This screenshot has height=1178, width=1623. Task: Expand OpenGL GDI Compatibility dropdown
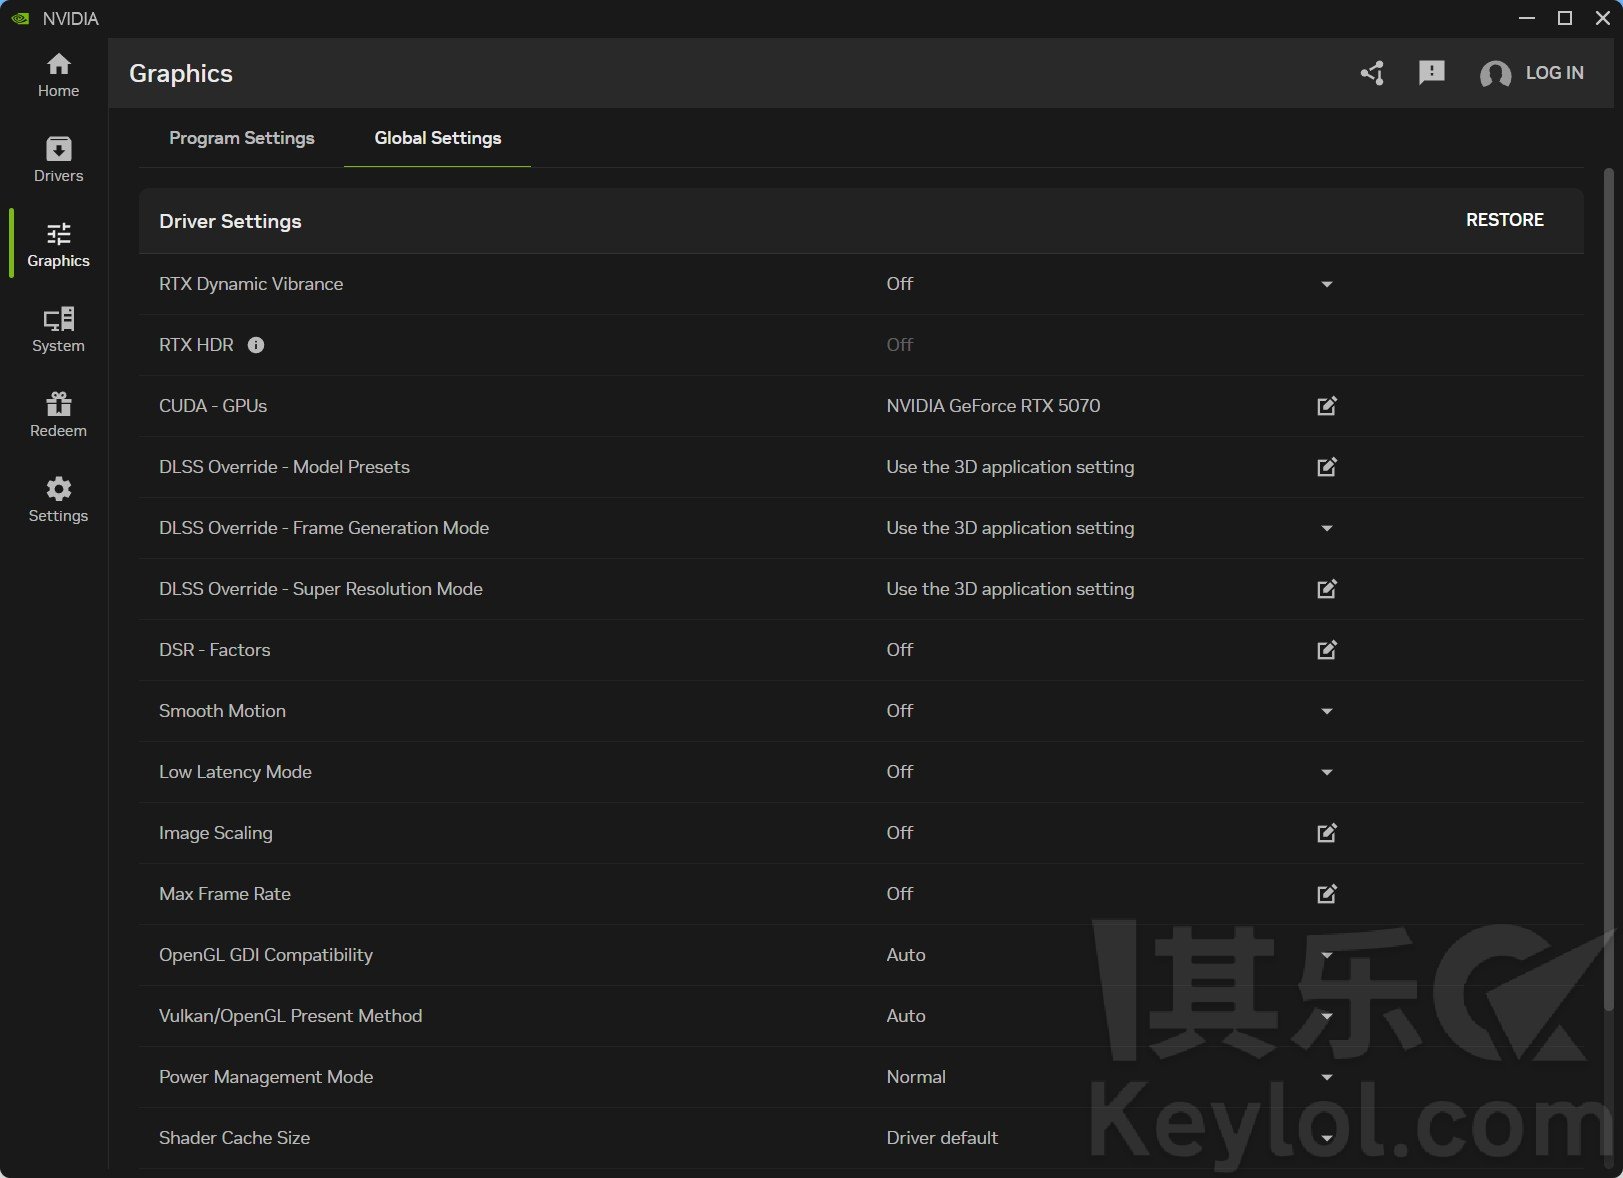(x=1327, y=955)
